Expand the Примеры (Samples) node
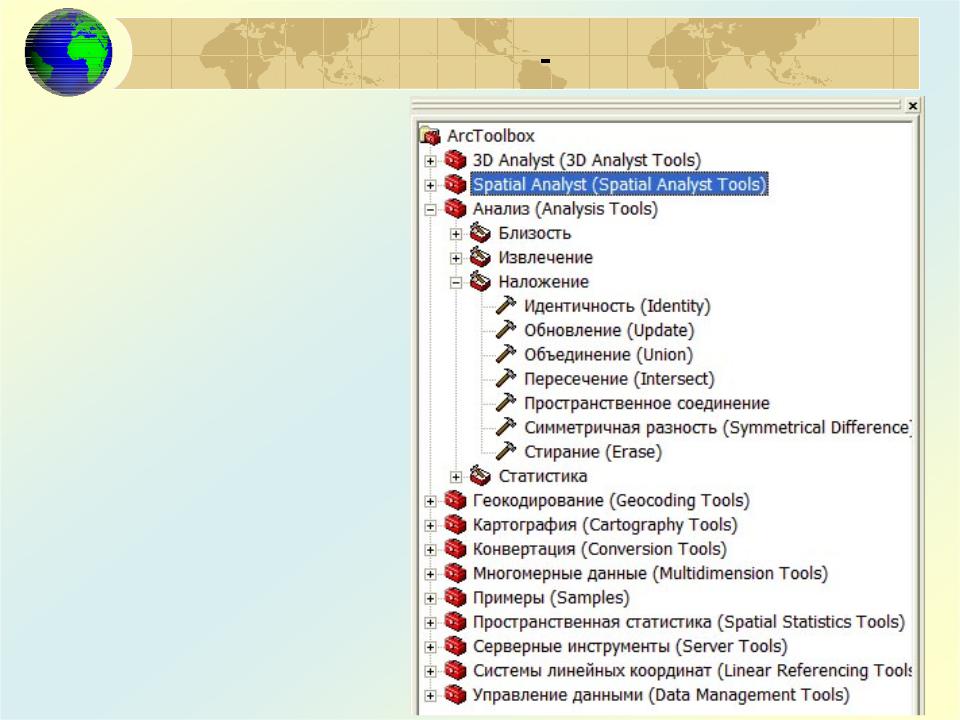This screenshot has height=720, width=960. 430,599
